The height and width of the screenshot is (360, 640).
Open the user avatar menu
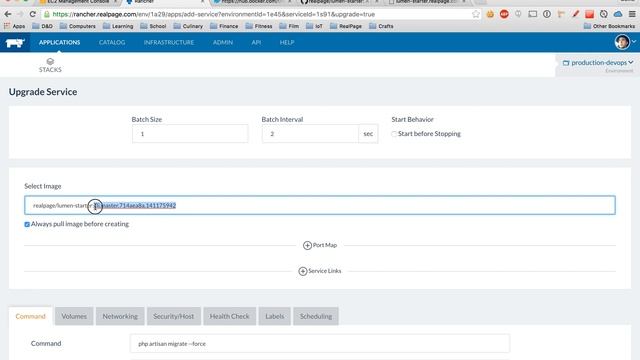coord(622,42)
